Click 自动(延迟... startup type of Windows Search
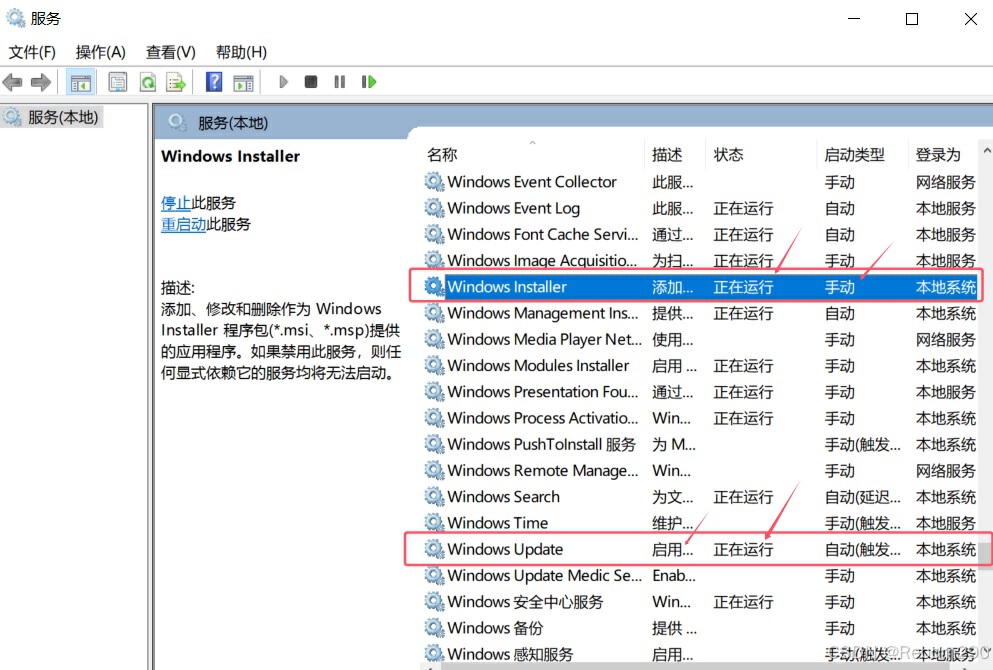Image resolution: width=993 pixels, height=670 pixels. (x=863, y=496)
